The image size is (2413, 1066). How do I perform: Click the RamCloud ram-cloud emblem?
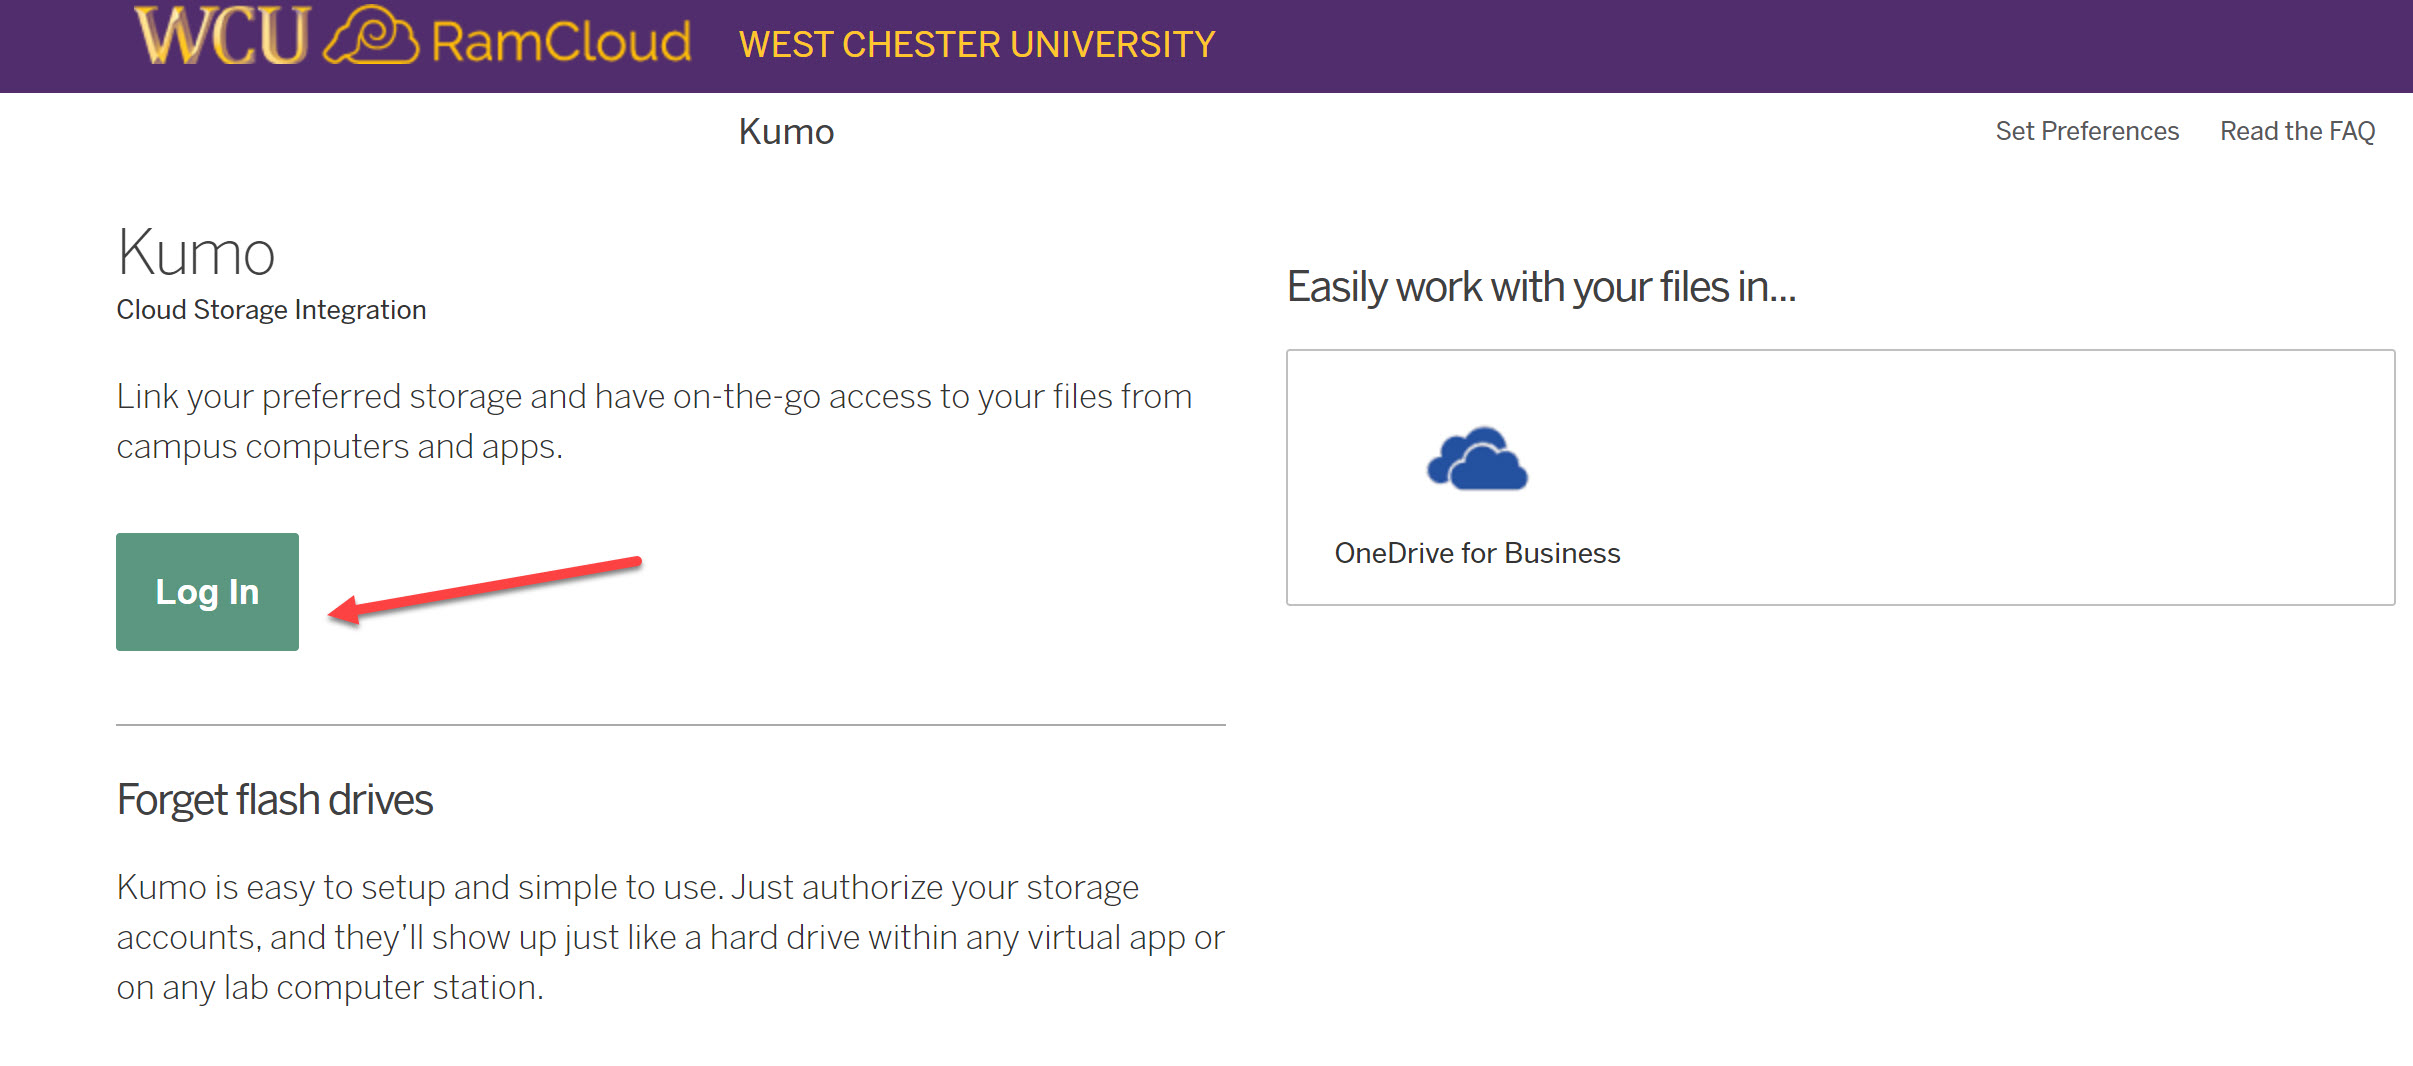click(x=370, y=36)
